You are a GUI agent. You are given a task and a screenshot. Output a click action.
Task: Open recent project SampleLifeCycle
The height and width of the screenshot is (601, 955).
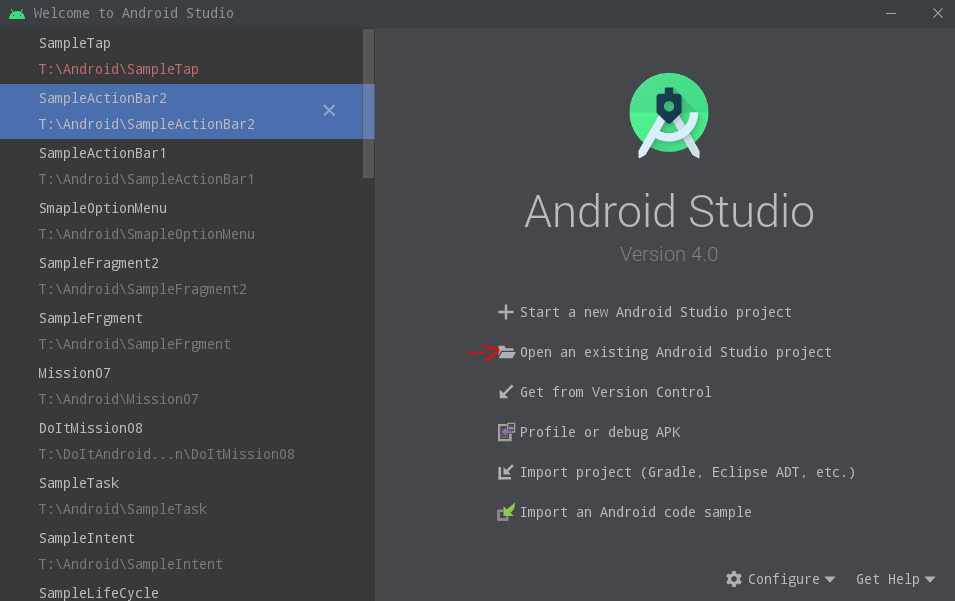(x=99, y=593)
